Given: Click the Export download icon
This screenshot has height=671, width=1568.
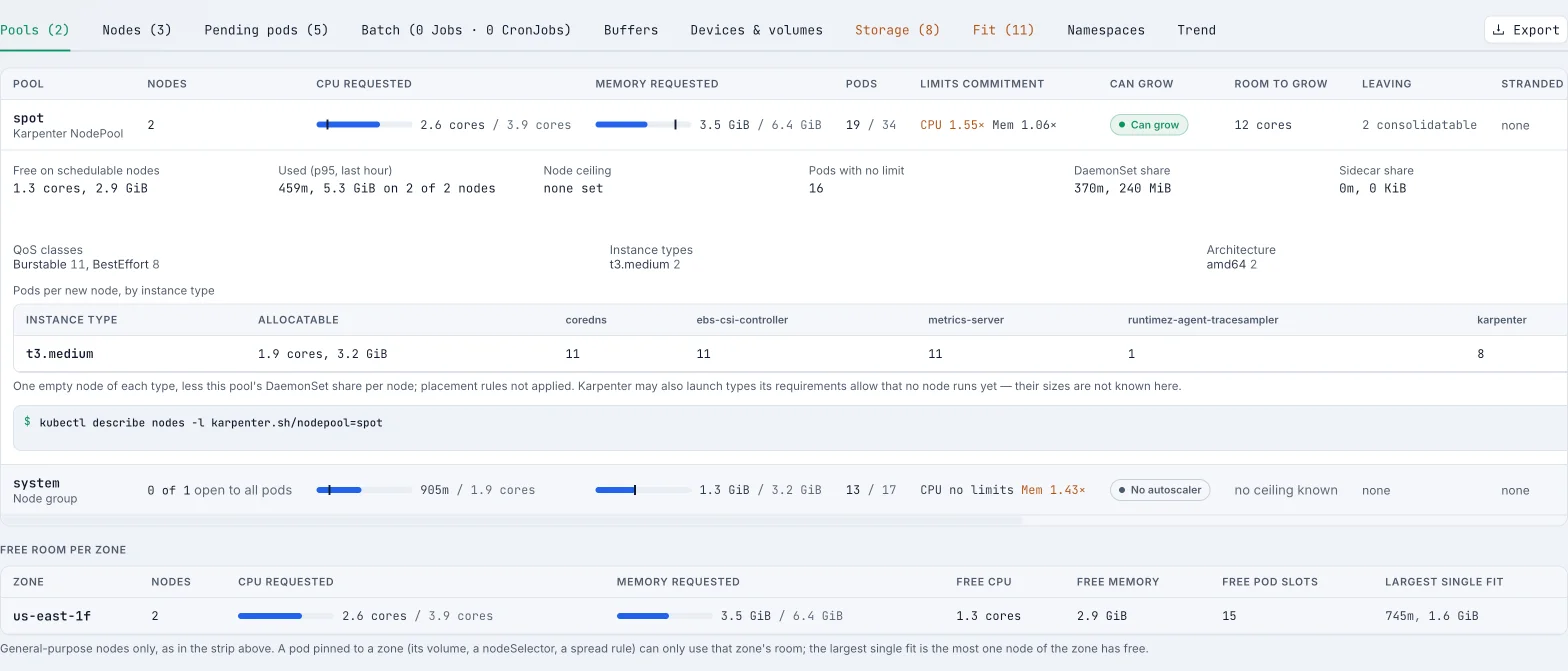Looking at the screenshot, I should 1498,30.
